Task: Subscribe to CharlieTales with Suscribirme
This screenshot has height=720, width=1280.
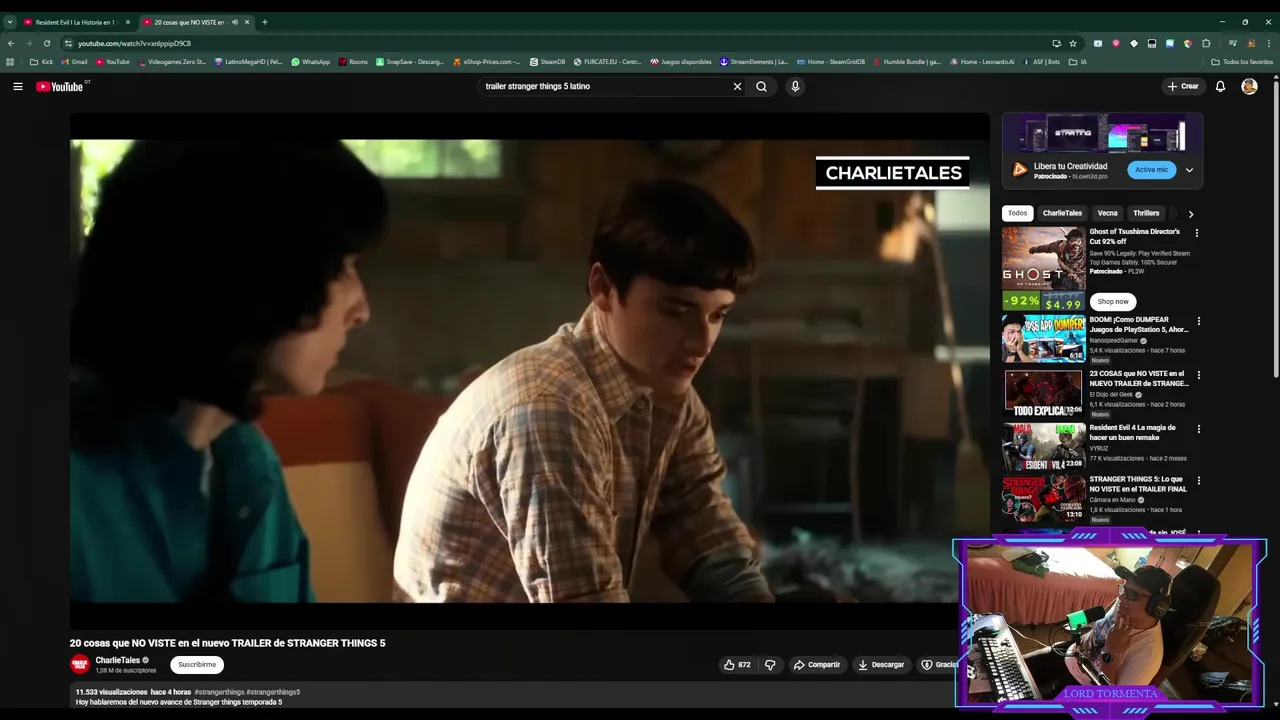Action: pos(197,664)
